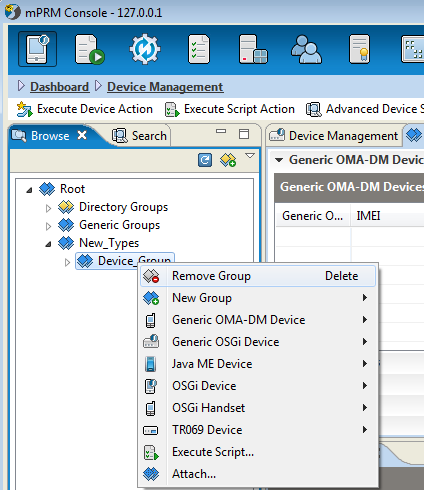Open the New Group submenu
424x490 pixels.
[x=258, y=298]
